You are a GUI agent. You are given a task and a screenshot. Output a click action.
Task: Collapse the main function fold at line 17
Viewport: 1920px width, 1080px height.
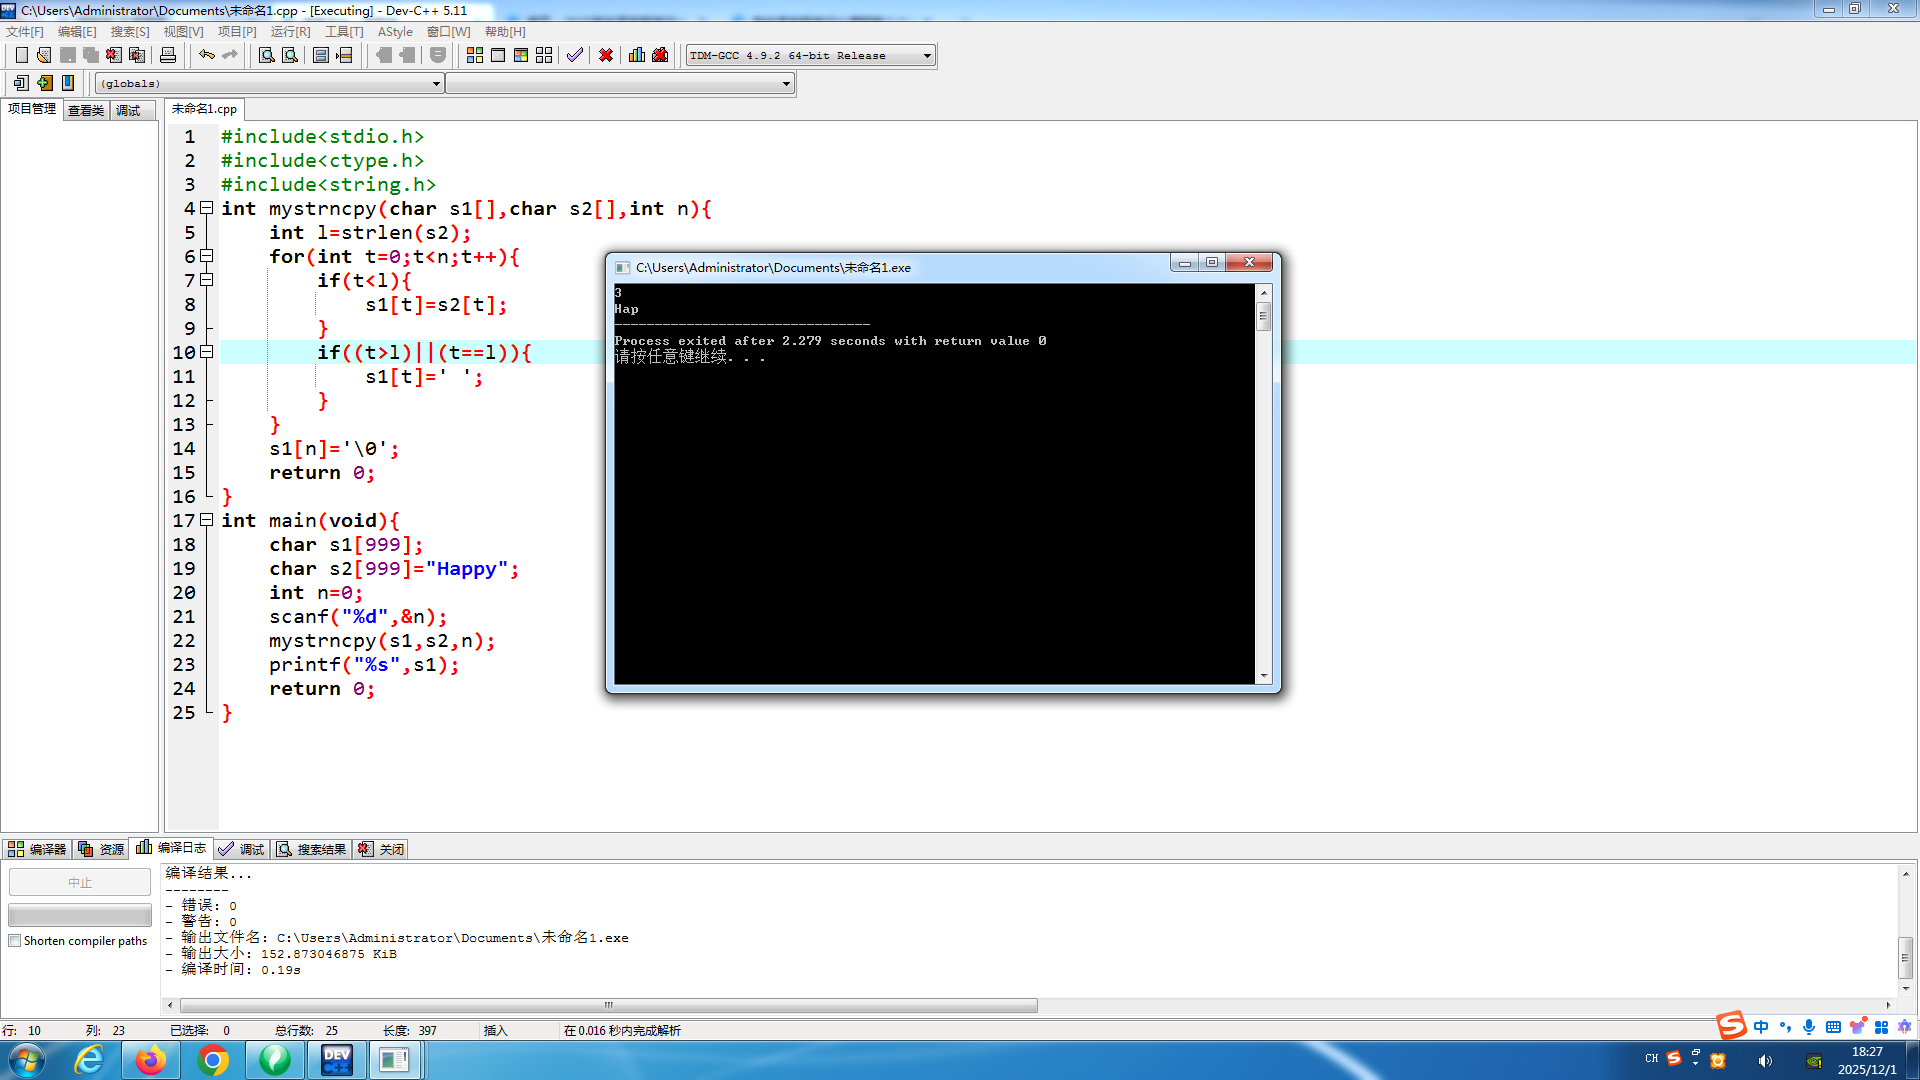(x=207, y=520)
